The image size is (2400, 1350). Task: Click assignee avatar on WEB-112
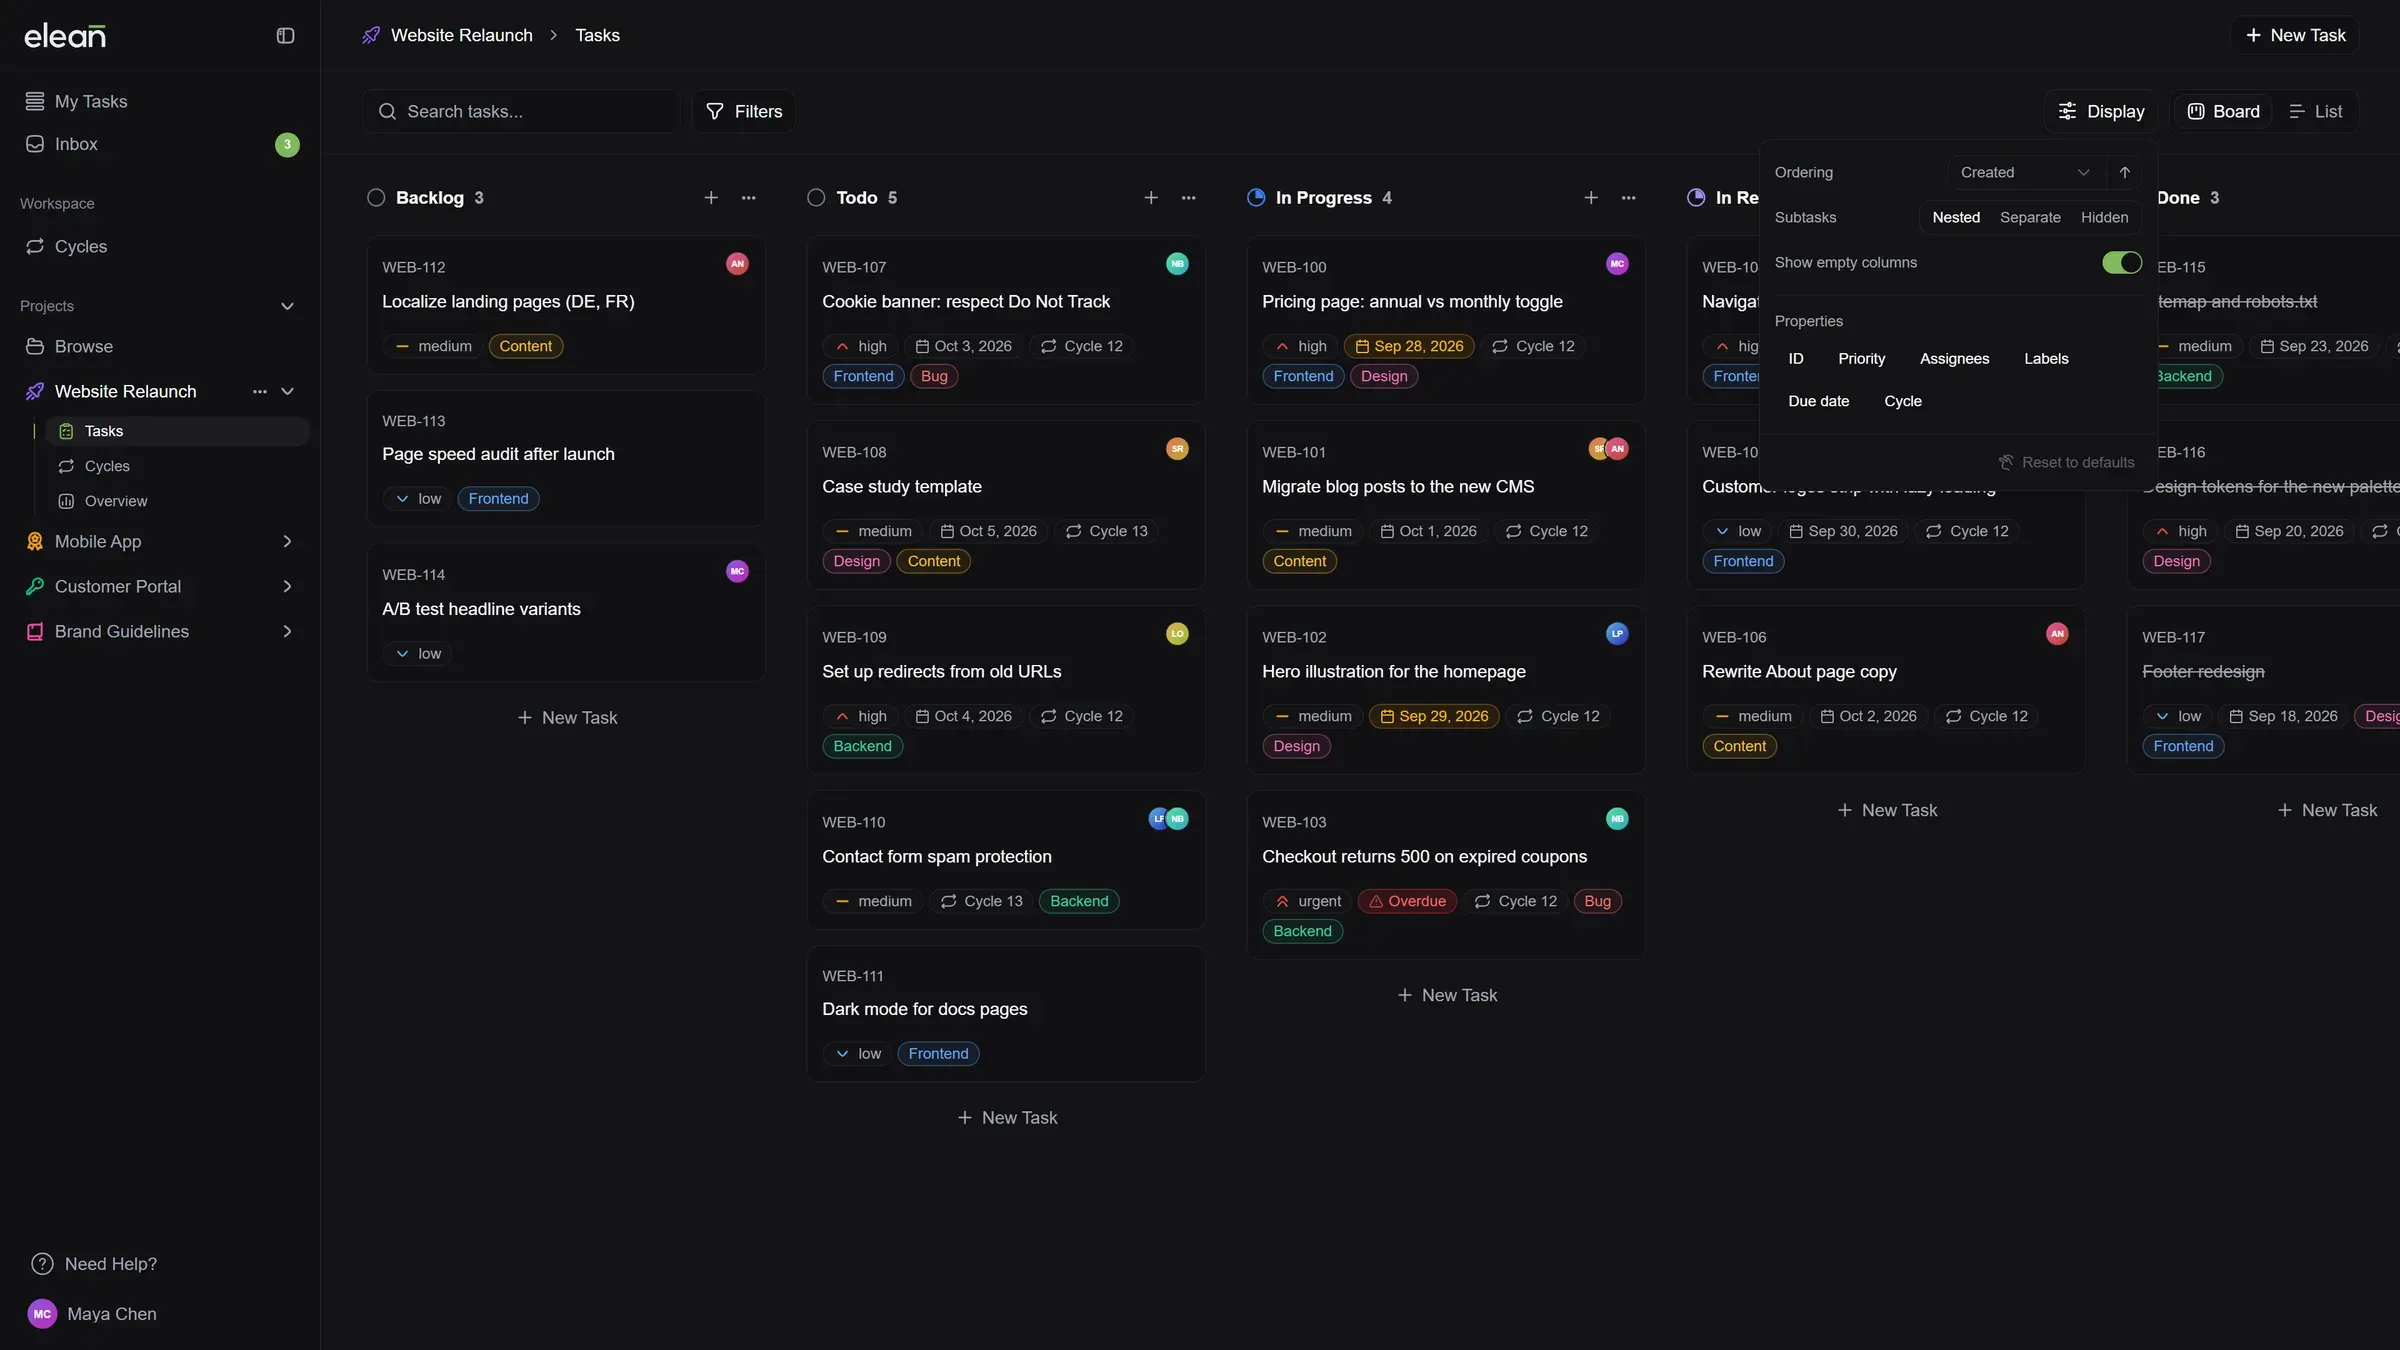point(737,264)
